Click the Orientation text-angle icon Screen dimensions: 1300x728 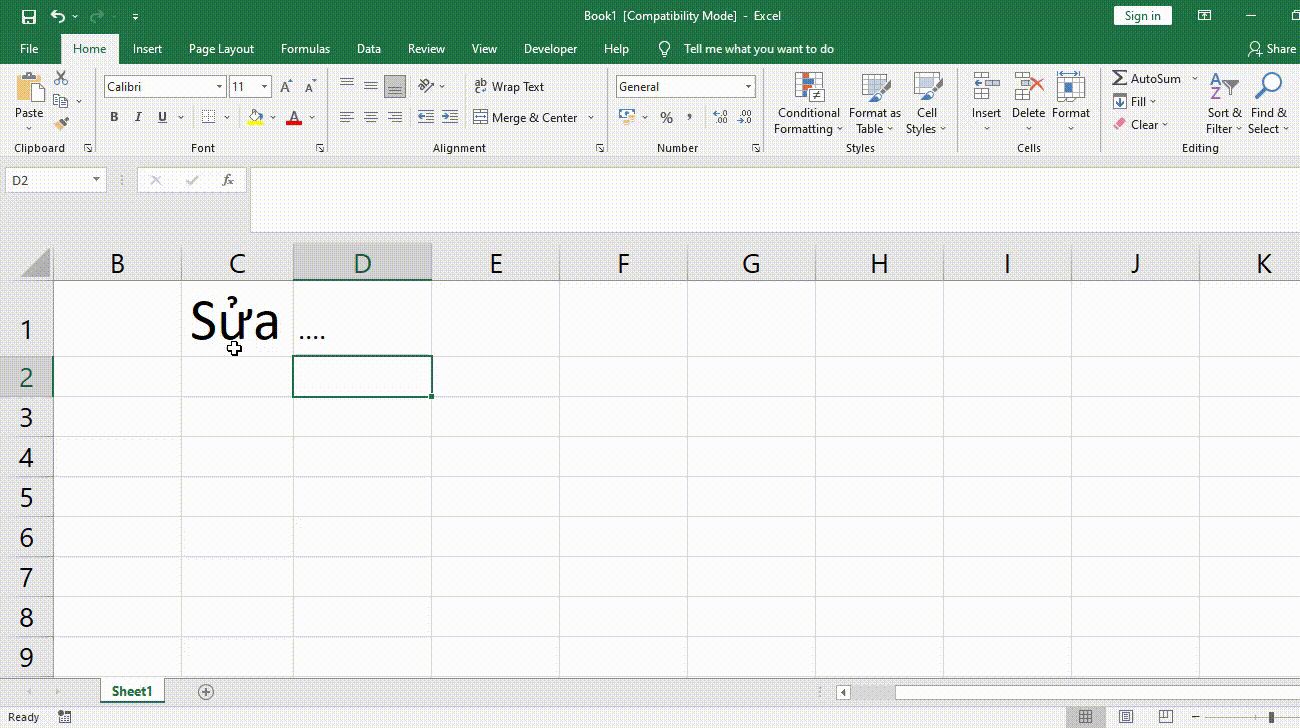pos(427,86)
